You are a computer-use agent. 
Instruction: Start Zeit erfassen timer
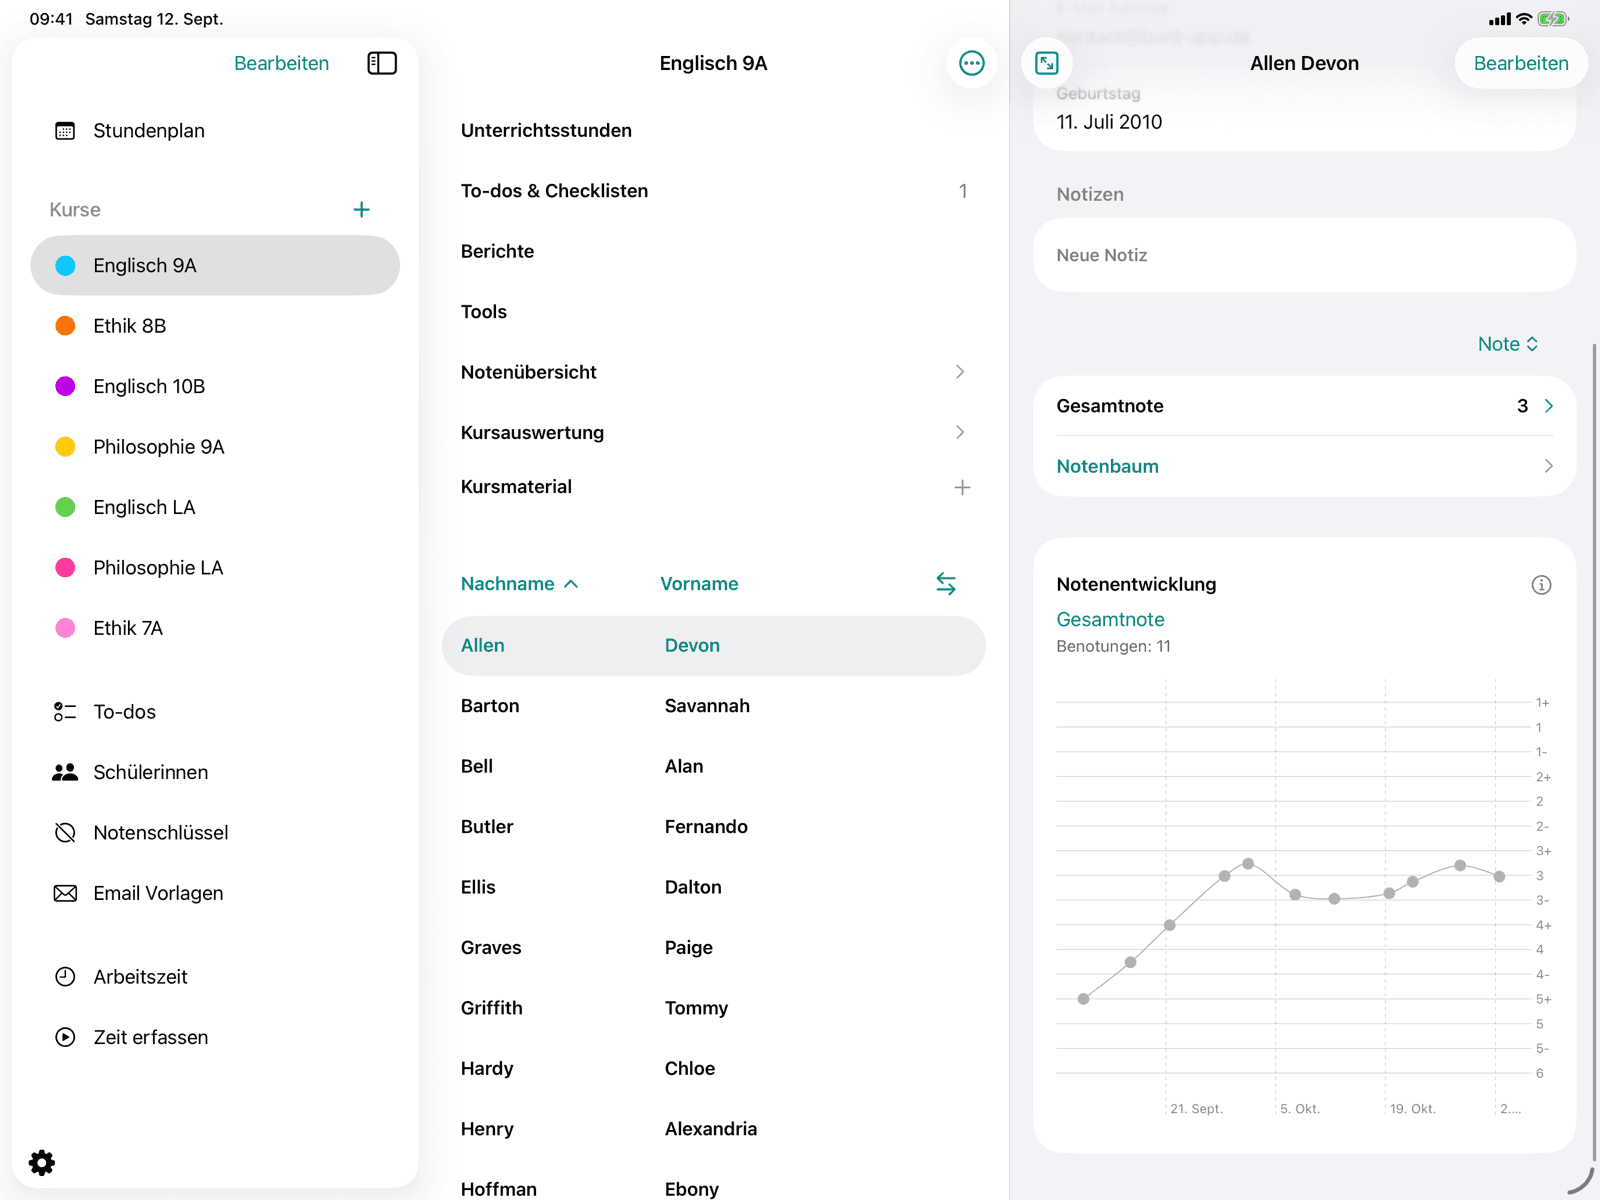tap(215, 1037)
